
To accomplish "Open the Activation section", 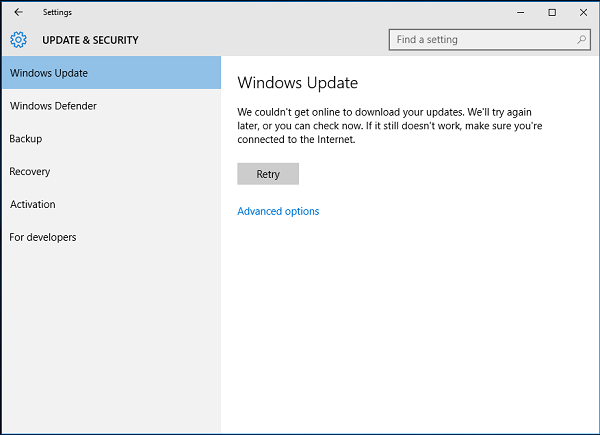I will (x=111, y=204).
